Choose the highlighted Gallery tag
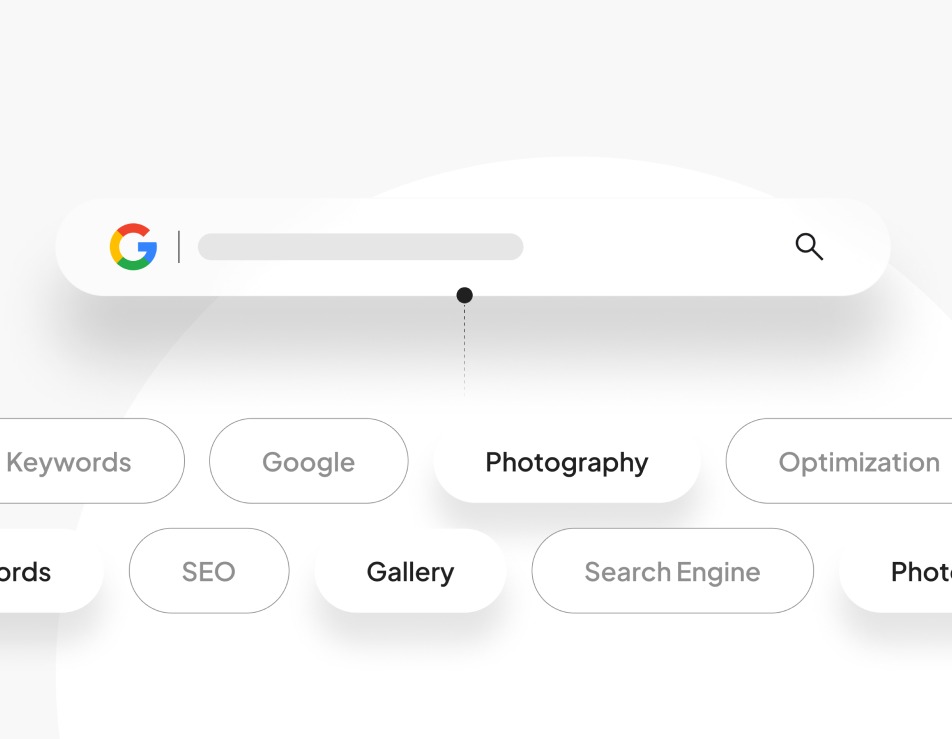Image resolution: width=952 pixels, height=739 pixels. click(x=410, y=572)
